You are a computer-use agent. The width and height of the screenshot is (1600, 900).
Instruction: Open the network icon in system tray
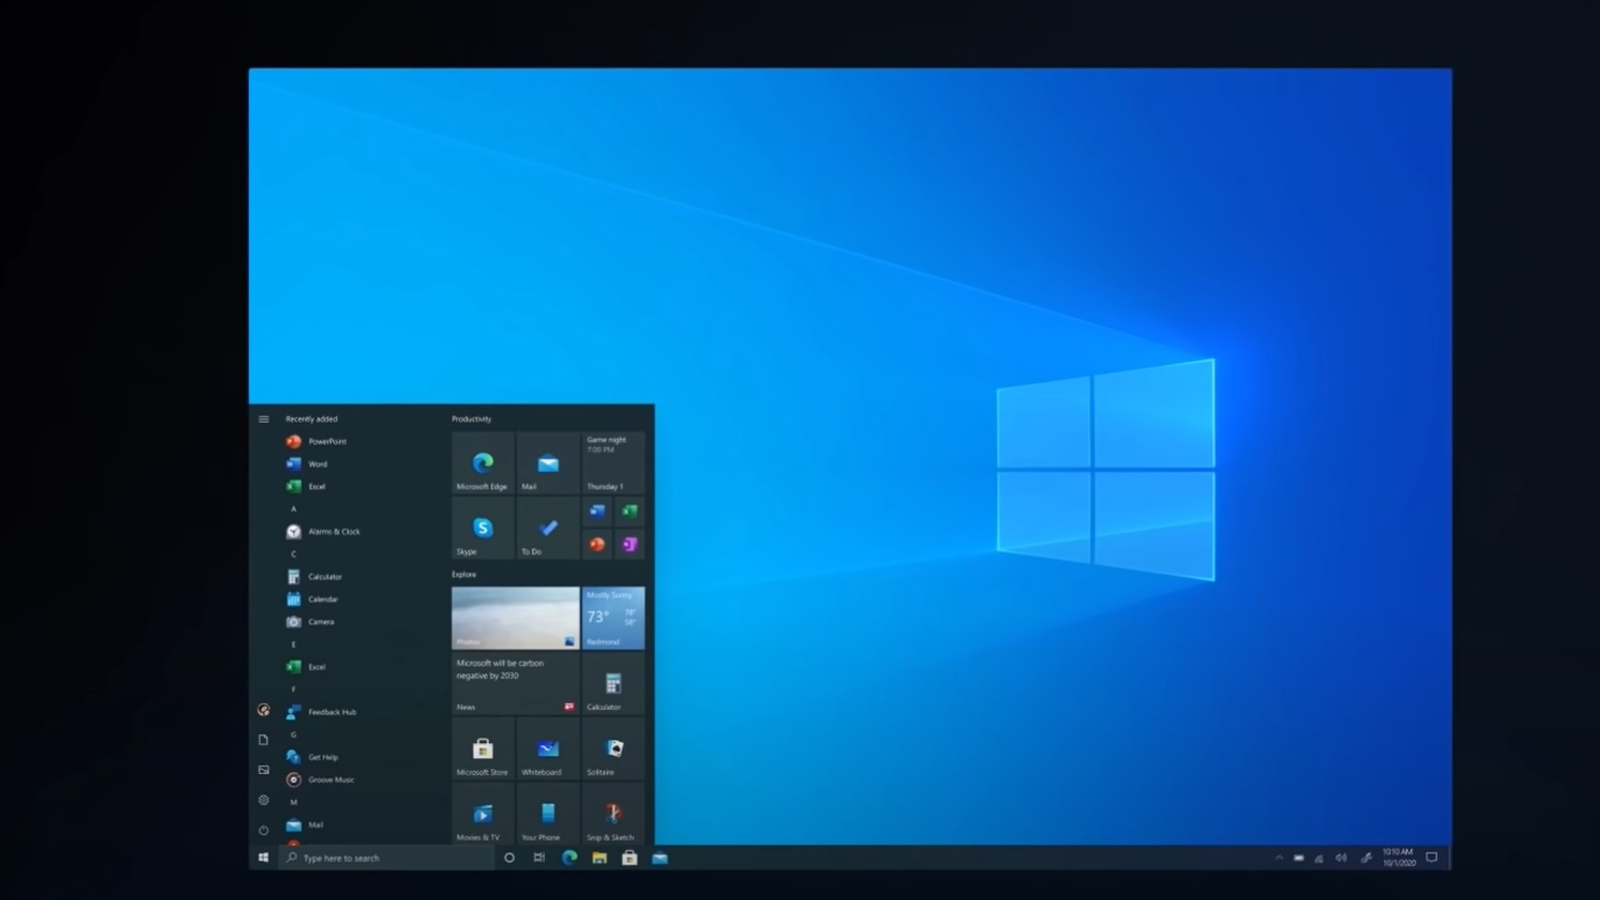point(1319,858)
